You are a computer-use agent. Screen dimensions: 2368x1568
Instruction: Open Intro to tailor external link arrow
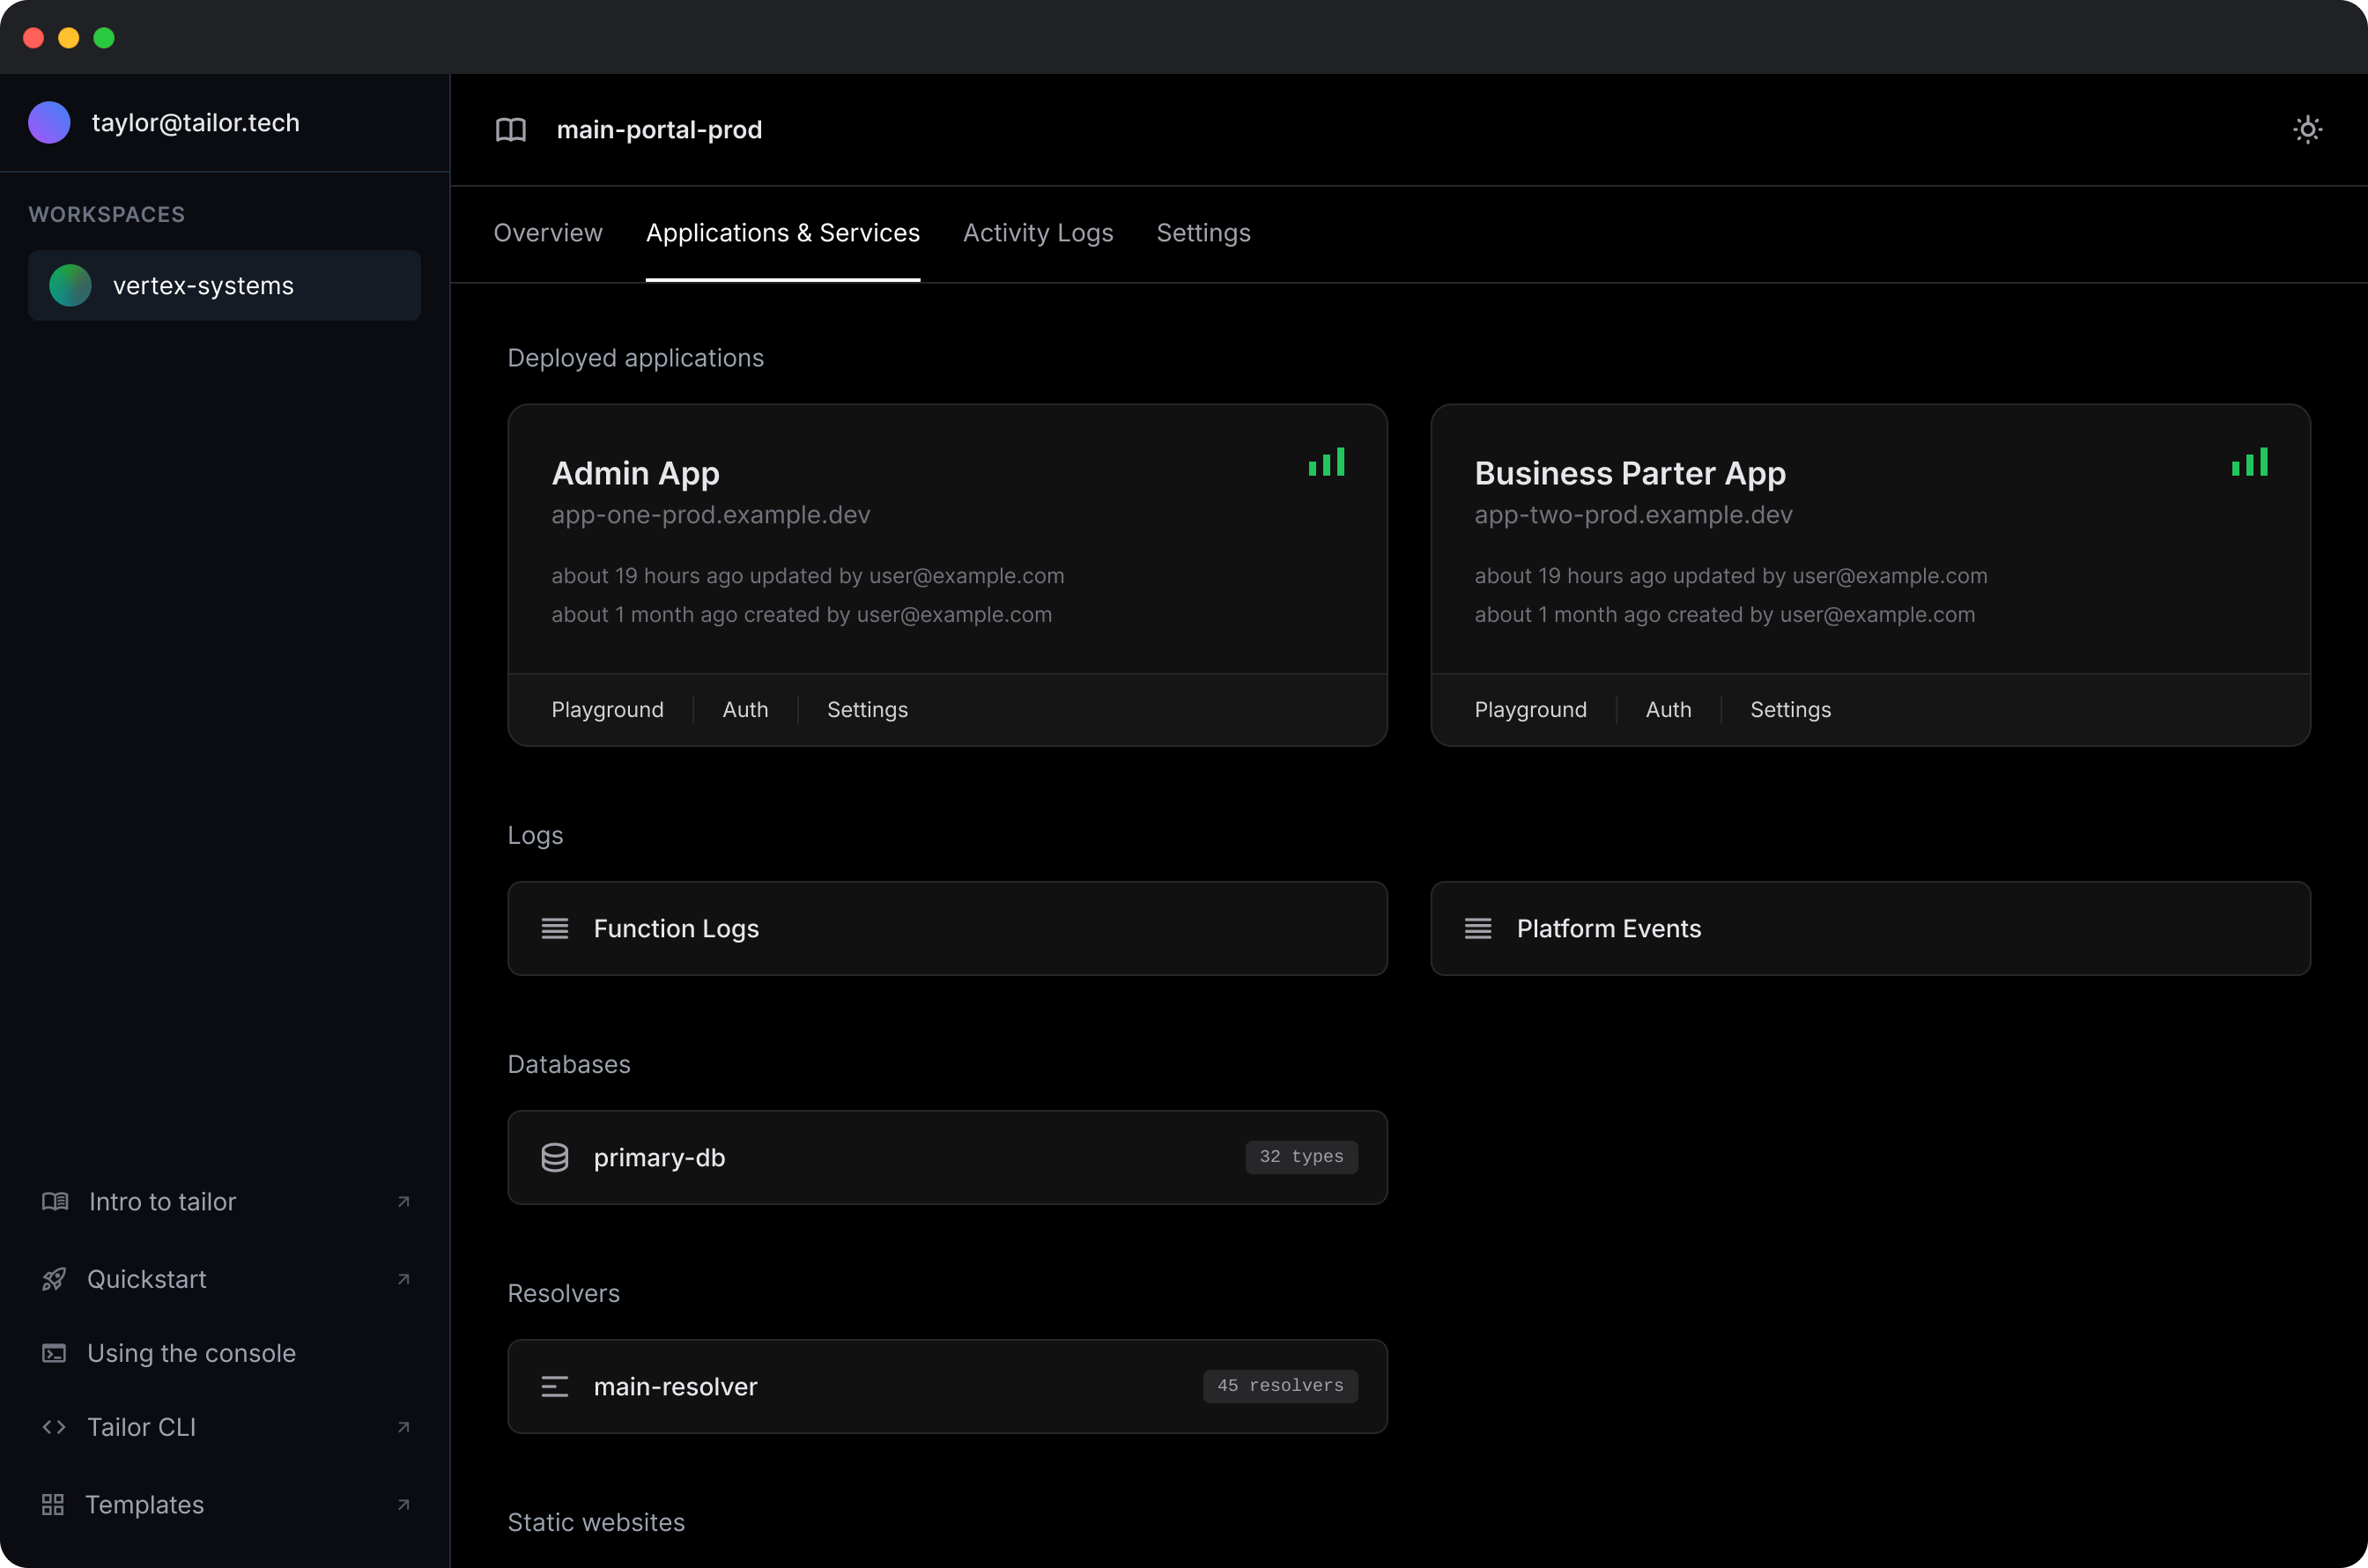[403, 1201]
